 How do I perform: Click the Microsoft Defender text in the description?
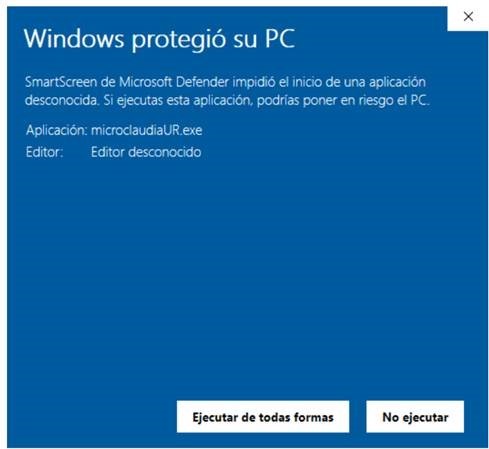pyautogui.click(x=174, y=82)
